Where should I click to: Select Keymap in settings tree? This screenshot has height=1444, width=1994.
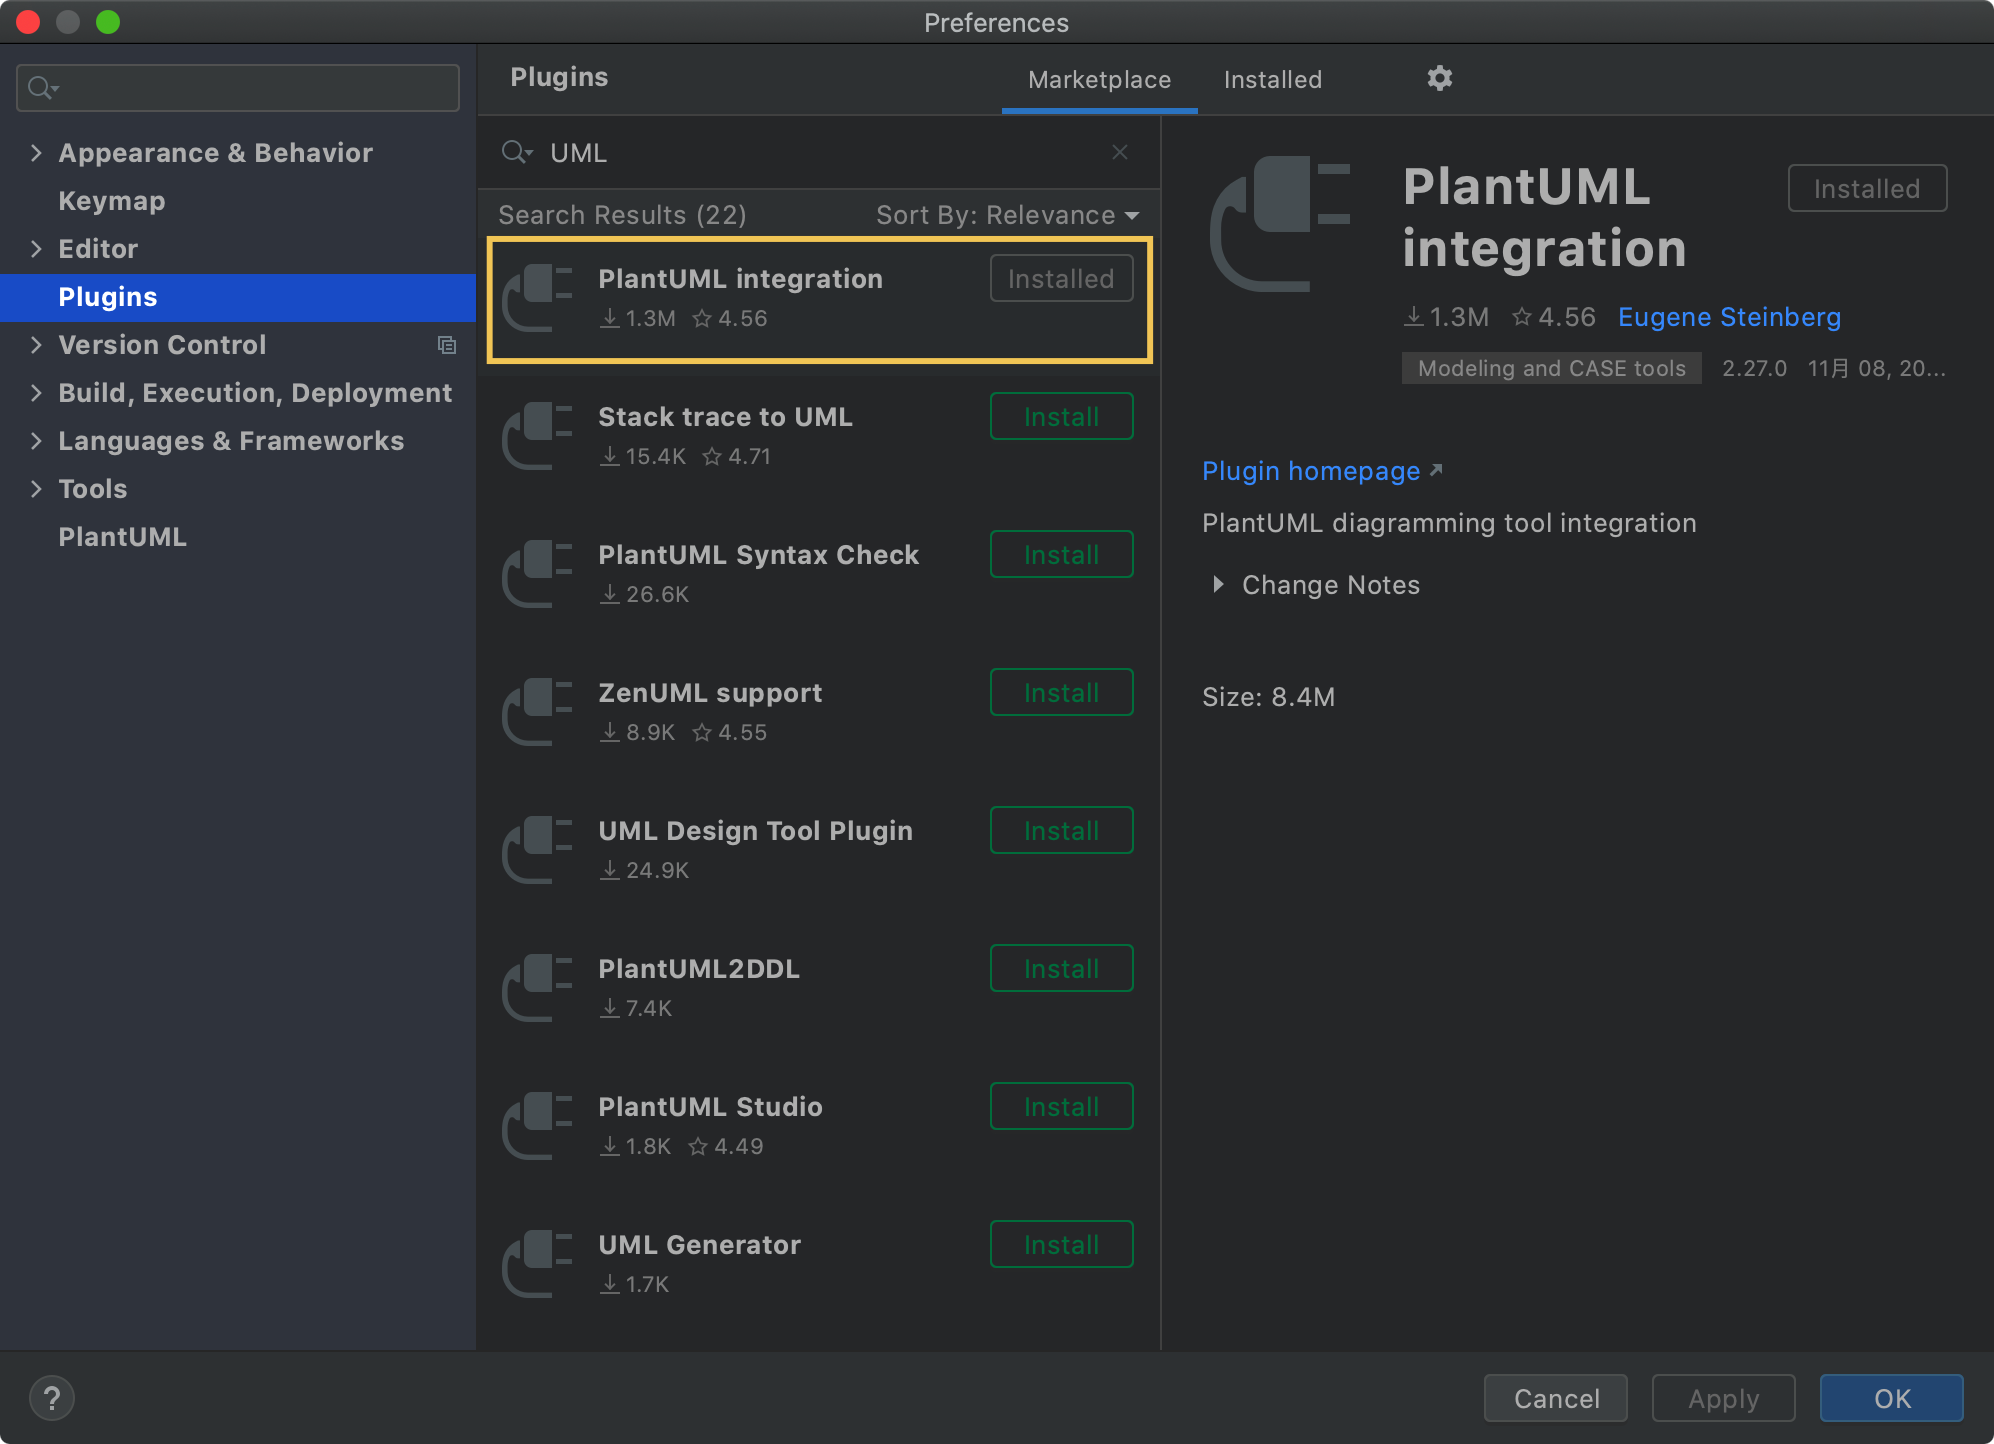[x=112, y=201]
